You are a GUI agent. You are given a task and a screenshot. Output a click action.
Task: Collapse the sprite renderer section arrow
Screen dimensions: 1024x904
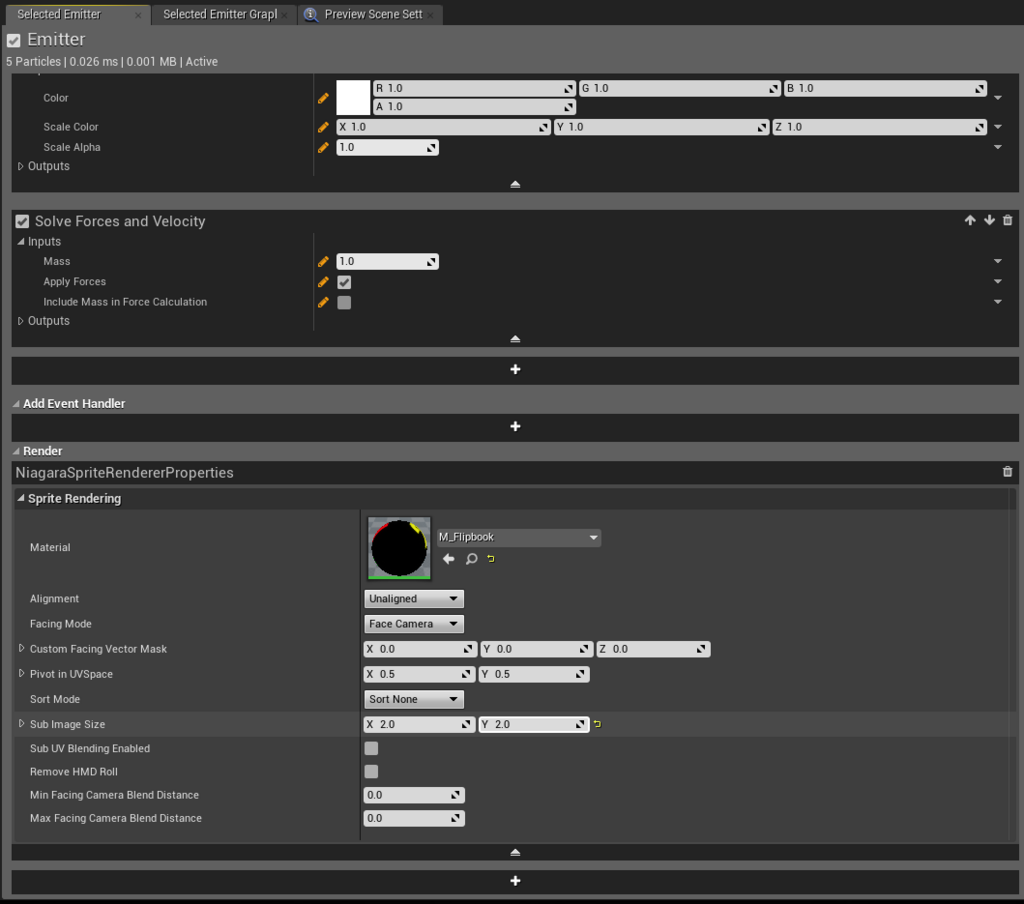515,852
